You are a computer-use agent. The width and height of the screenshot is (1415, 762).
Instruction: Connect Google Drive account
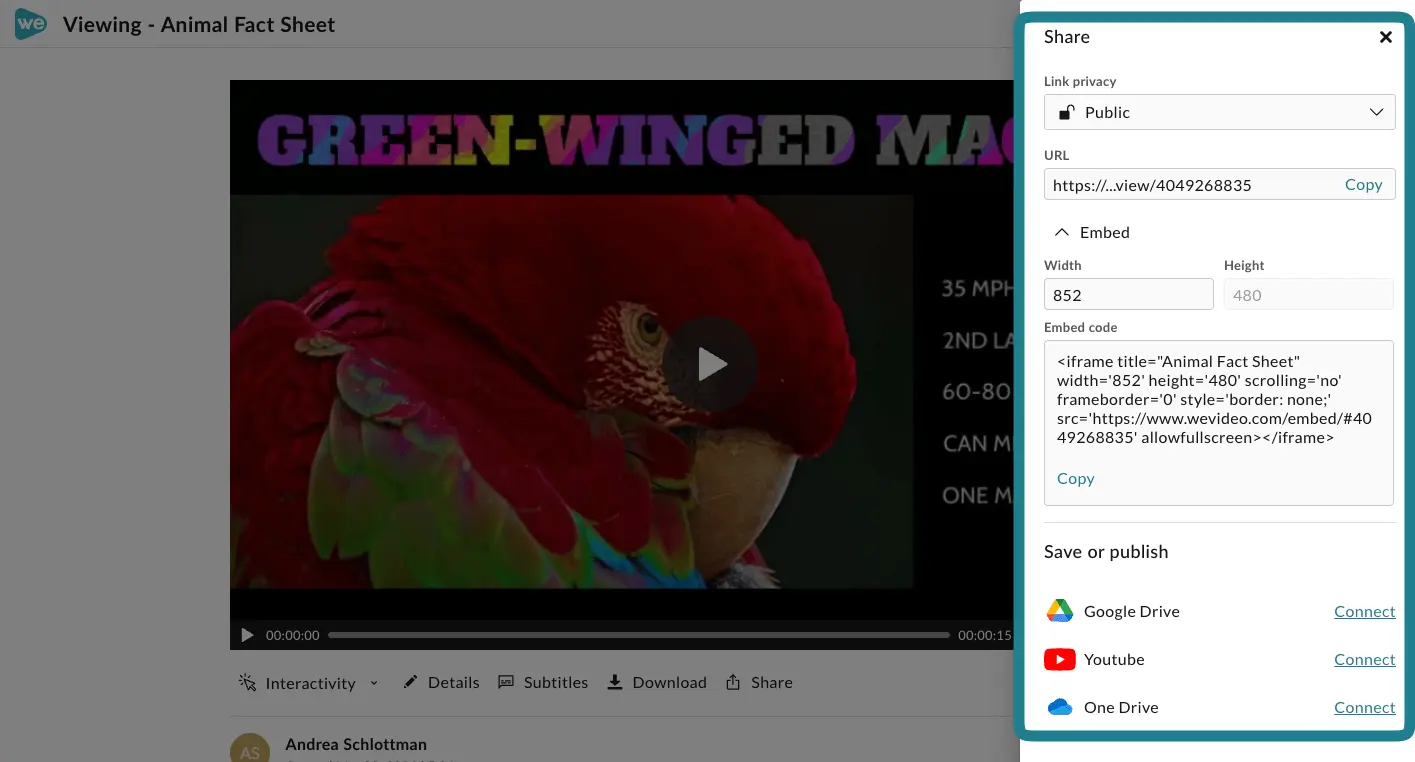pyautogui.click(x=1364, y=611)
